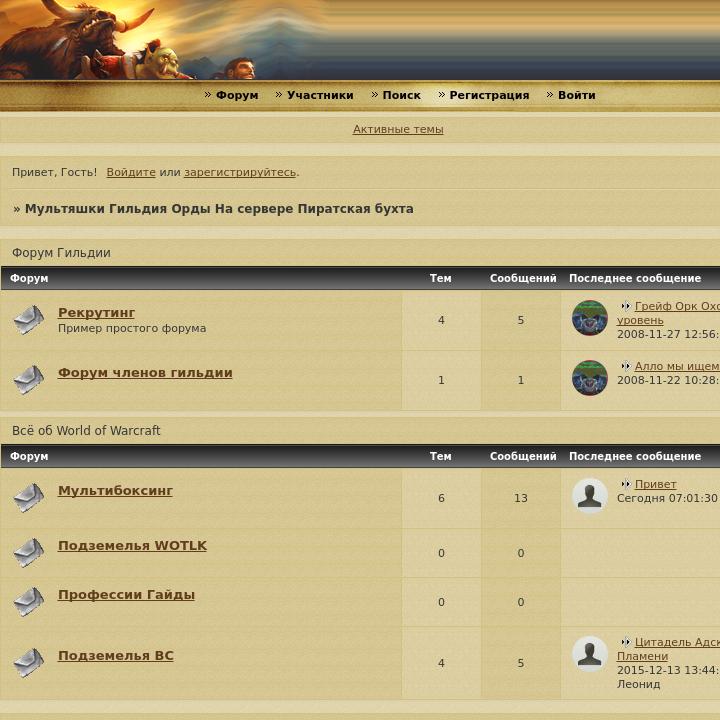The image size is (720, 720).
Task: Click the arrow icon before Грейф Орк link
Action: (x=625, y=306)
